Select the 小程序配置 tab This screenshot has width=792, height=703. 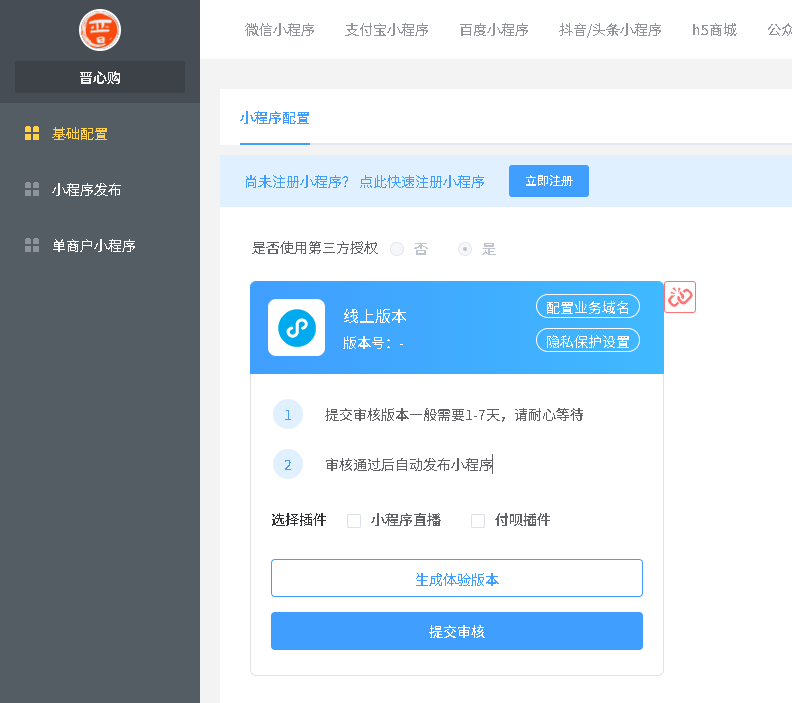pos(275,118)
